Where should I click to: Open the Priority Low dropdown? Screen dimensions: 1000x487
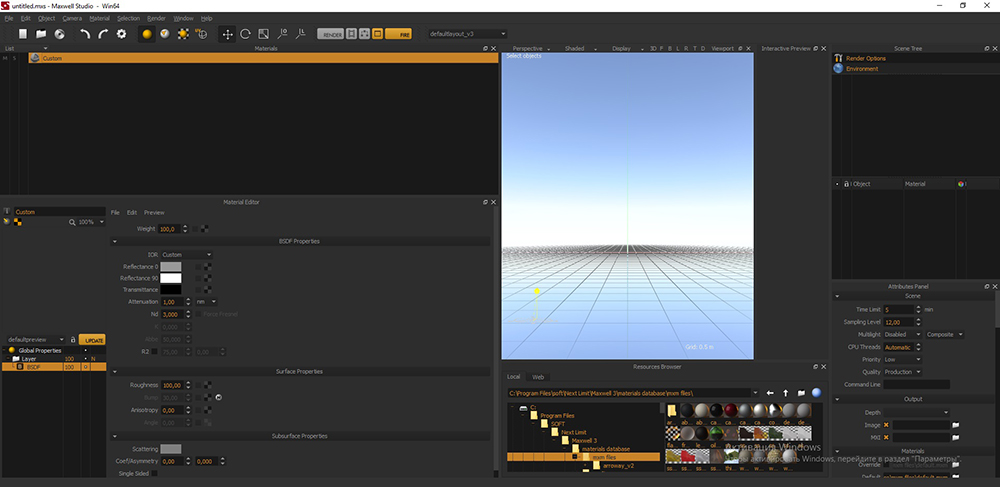pyautogui.click(x=902, y=360)
